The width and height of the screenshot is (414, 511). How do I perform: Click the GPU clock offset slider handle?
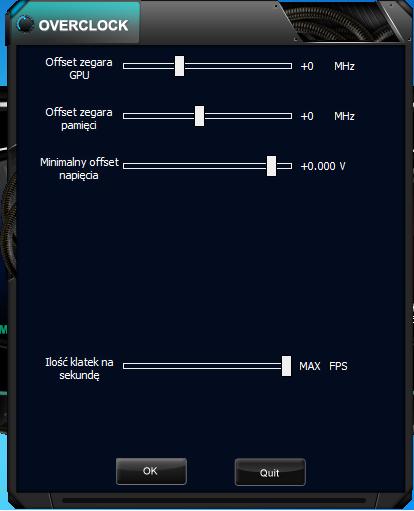pos(179,66)
